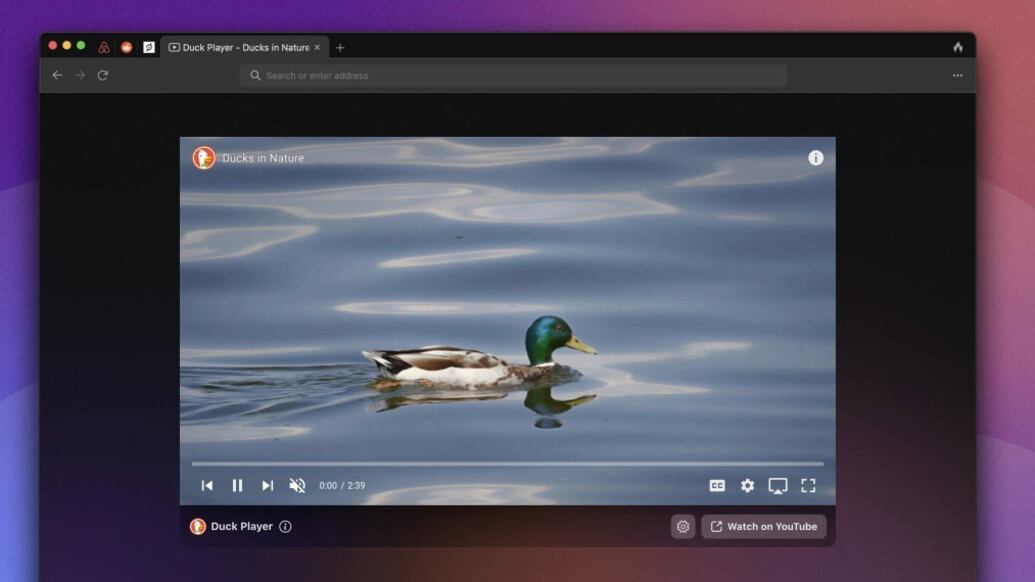Enter fullscreen video mode
Screen dimensions: 1035x582
808,486
